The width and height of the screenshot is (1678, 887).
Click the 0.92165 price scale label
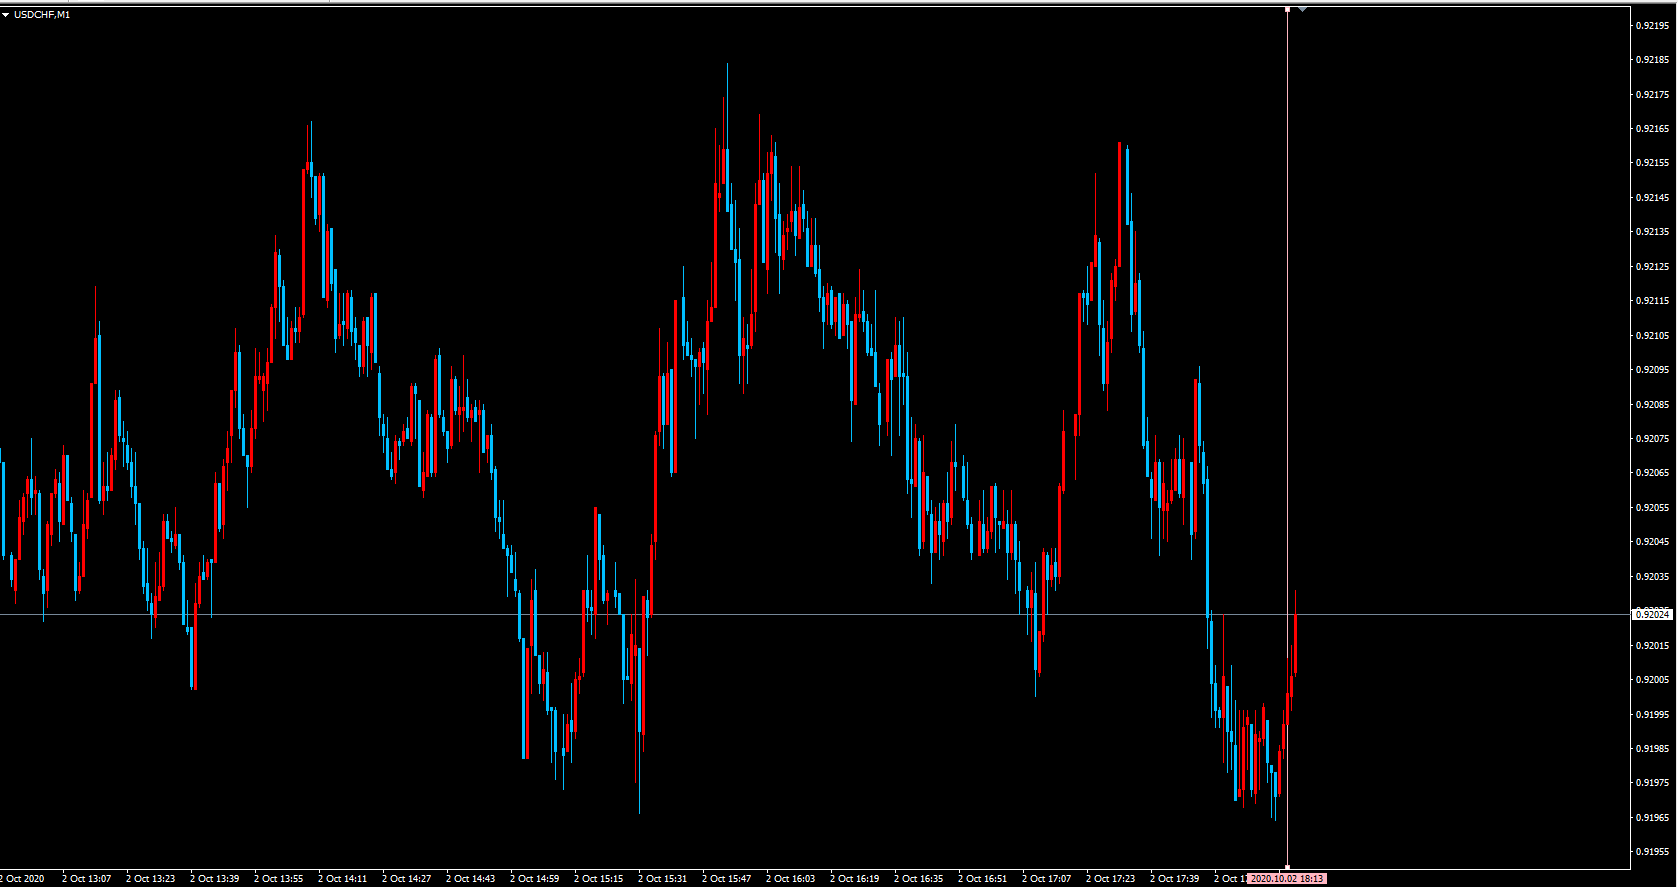tap(1652, 129)
